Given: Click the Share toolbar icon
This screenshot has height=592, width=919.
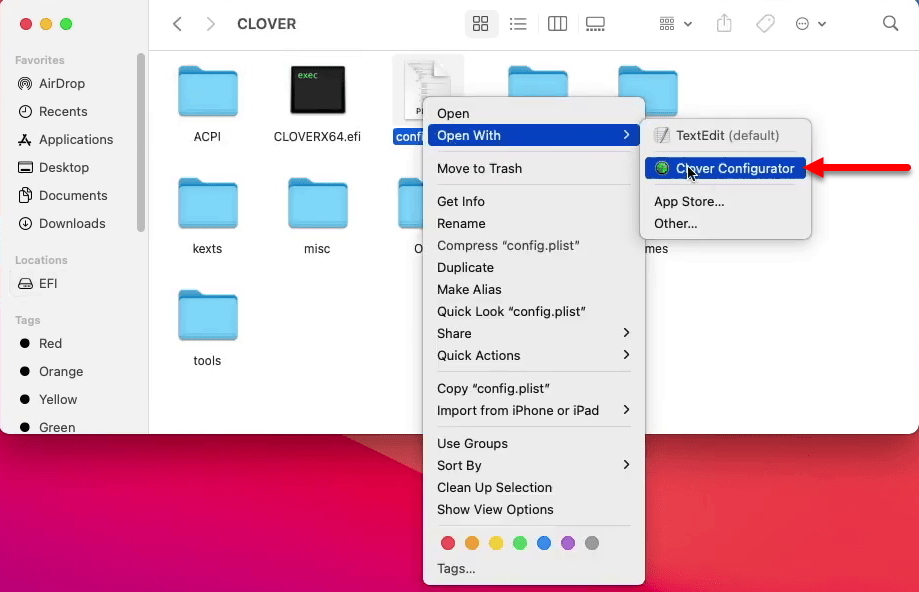Looking at the screenshot, I should (724, 24).
